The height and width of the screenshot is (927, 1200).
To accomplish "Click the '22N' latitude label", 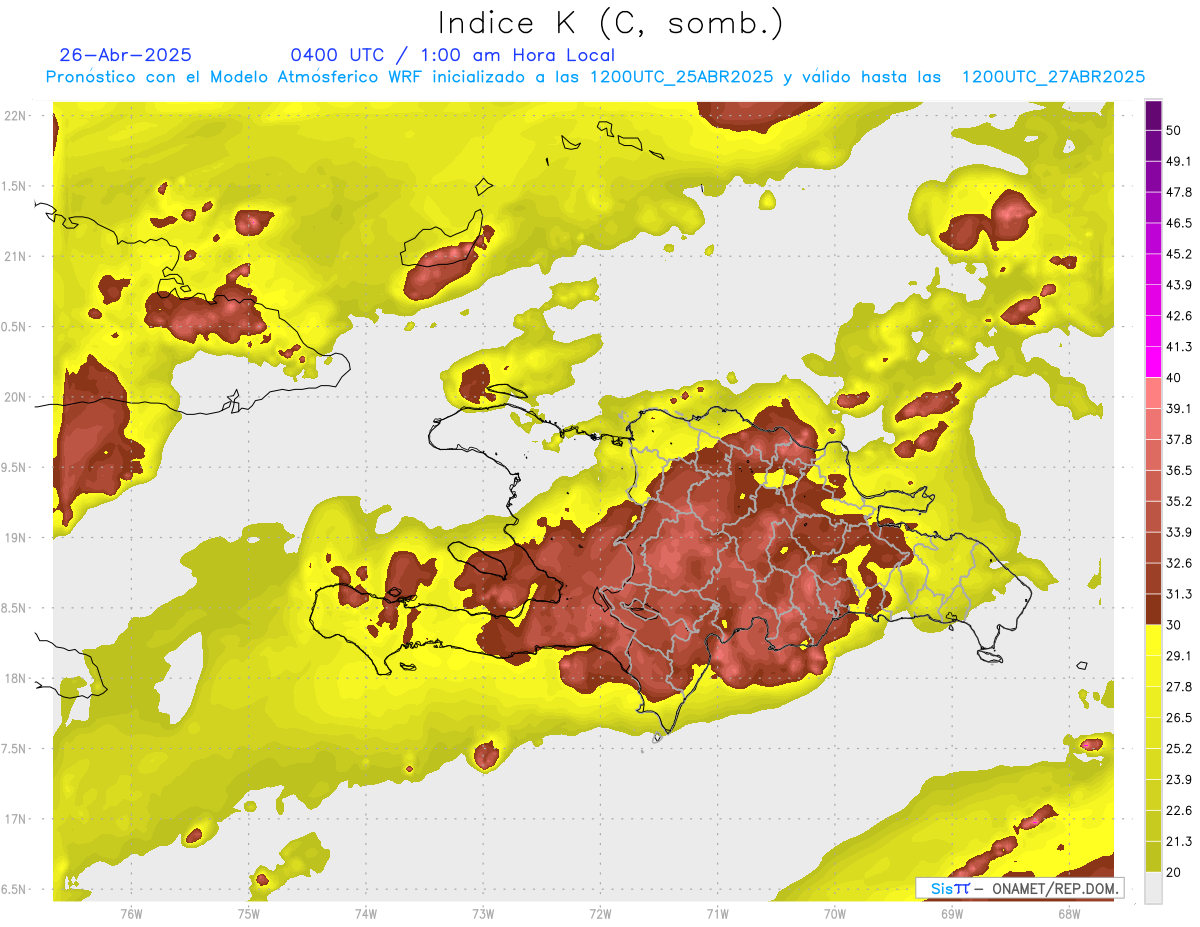I will coord(15,116).
